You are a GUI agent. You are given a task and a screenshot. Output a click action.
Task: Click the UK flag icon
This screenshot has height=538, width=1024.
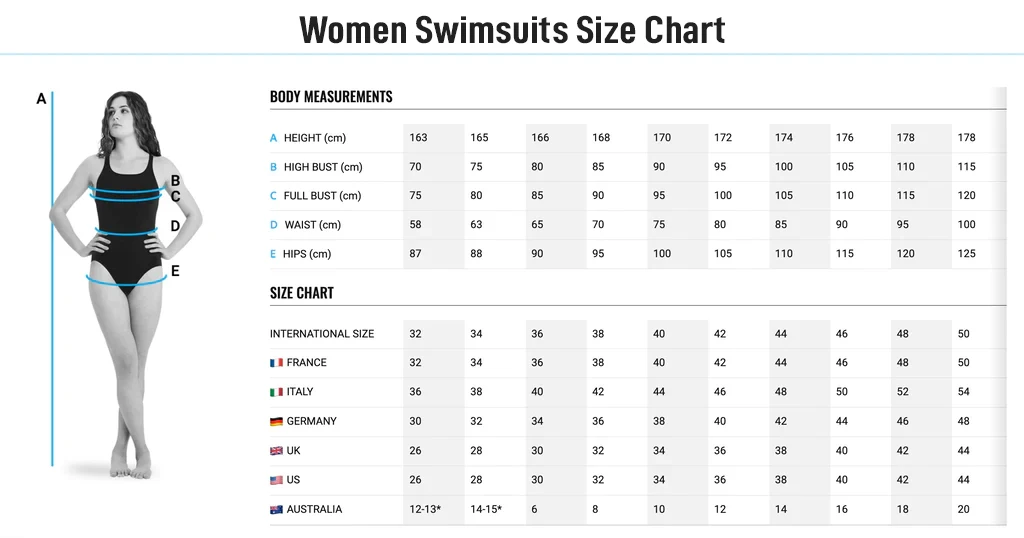(x=276, y=451)
